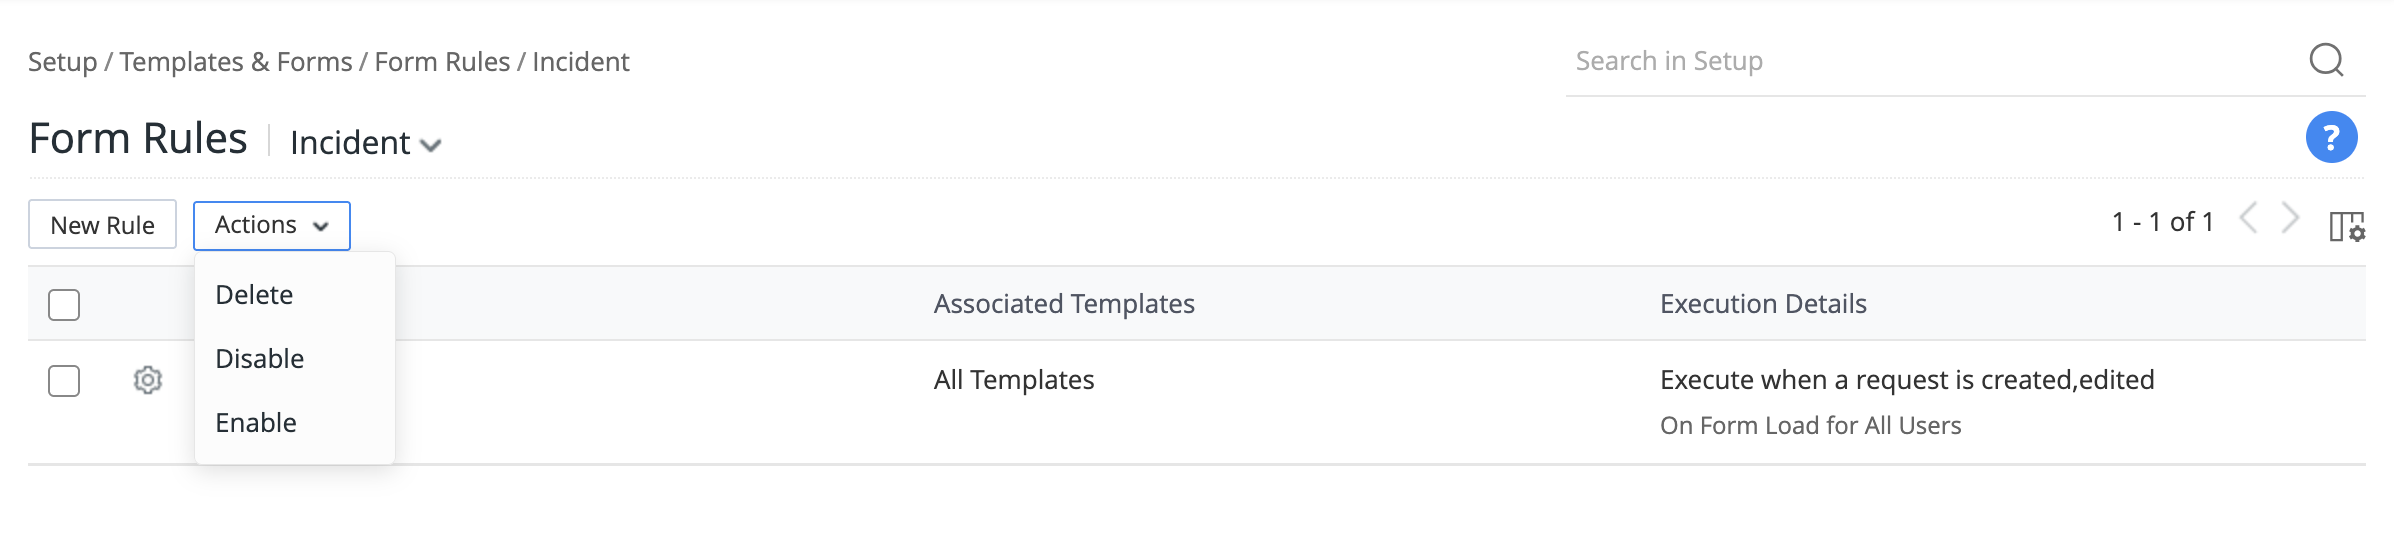The height and width of the screenshot is (550, 2394).
Task: Open Form Rules breadcrumb link
Action: pyautogui.click(x=442, y=62)
